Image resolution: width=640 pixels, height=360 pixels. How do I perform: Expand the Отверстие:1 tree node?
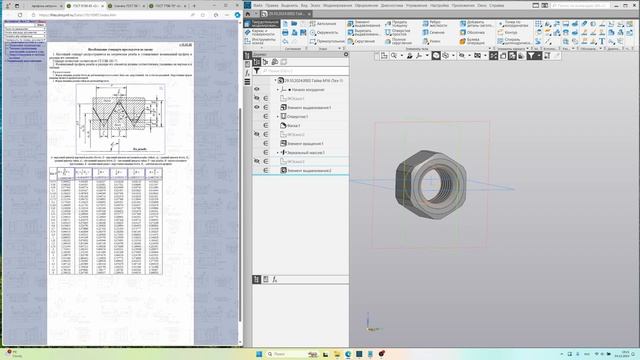(x=278, y=116)
